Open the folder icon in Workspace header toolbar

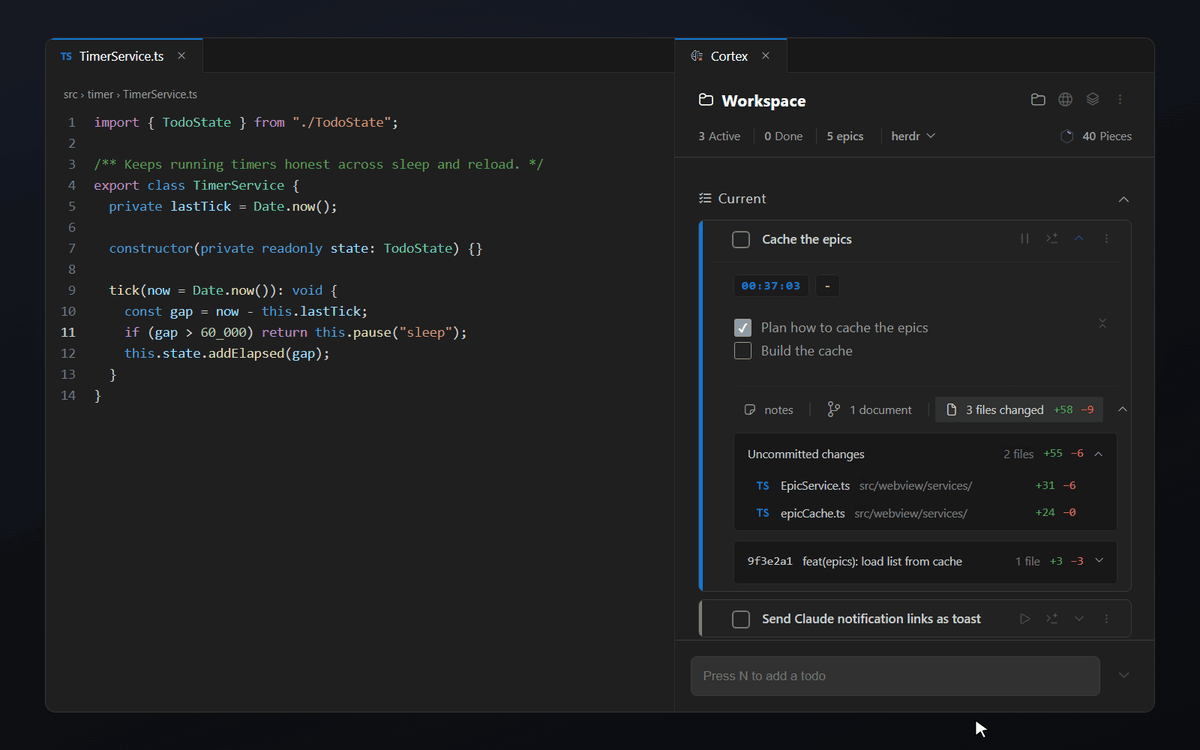(1038, 100)
